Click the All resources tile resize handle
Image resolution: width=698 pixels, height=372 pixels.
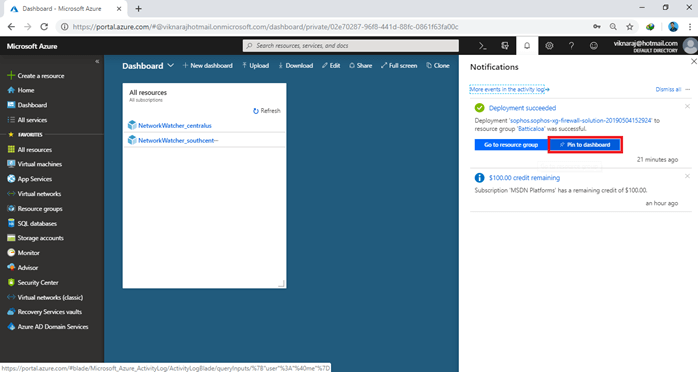(x=281, y=283)
